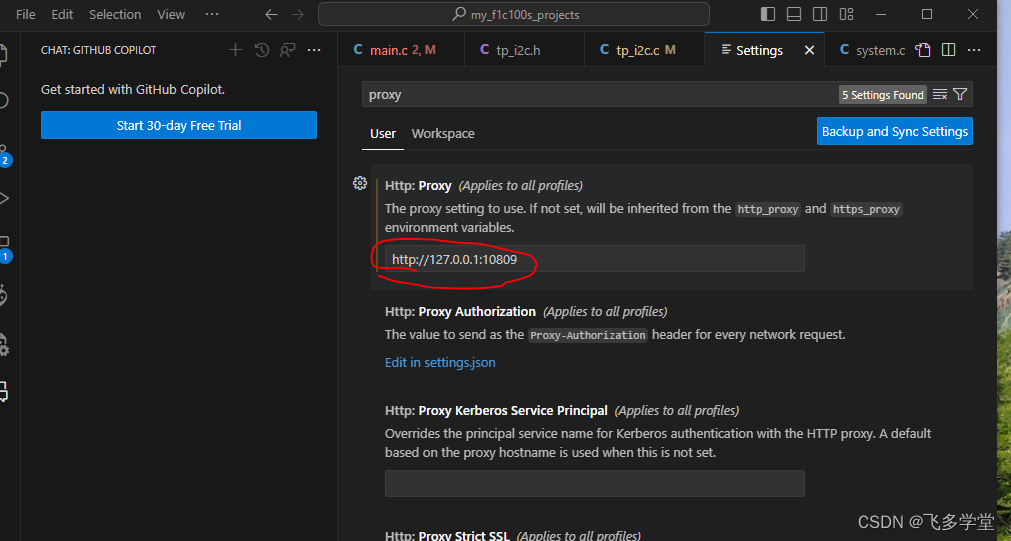1011x541 pixels.
Task: Open the settings filter funnel icon
Action: 960,95
